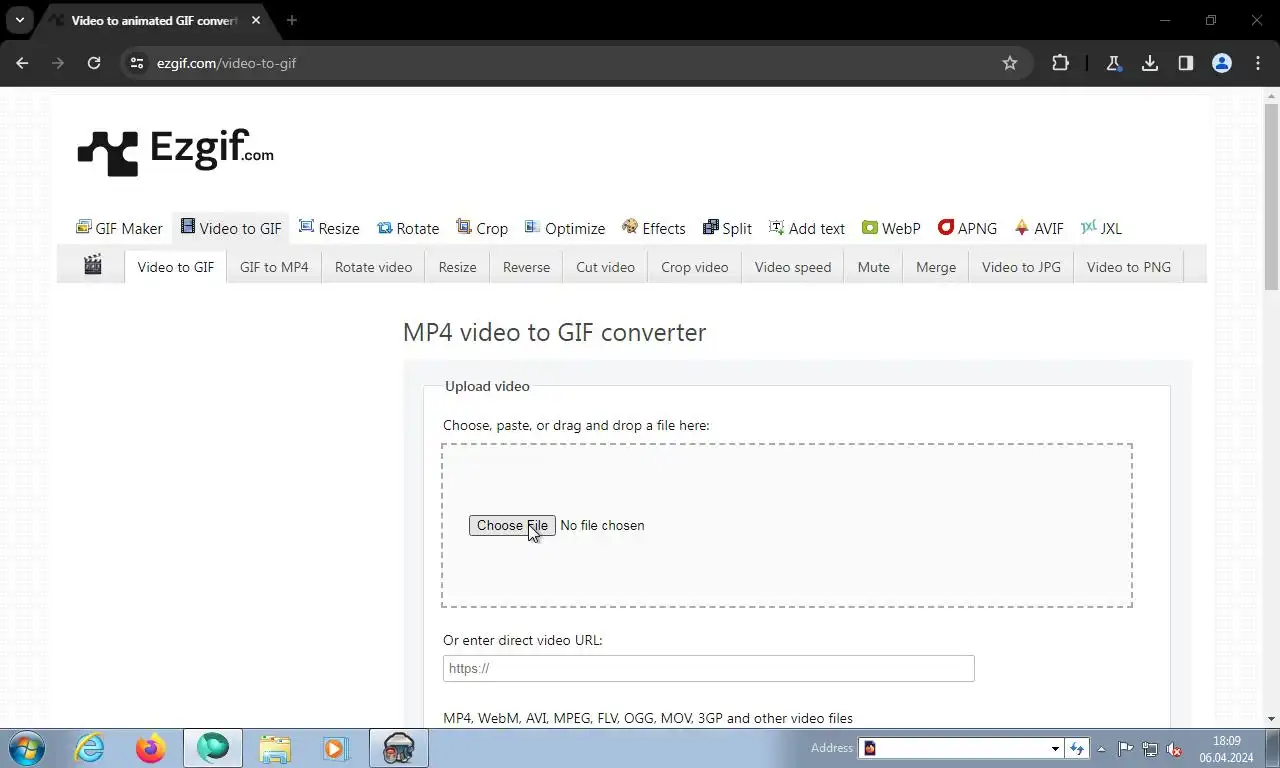Switch to the Rotate video tab
This screenshot has height=768, width=1280.
373,267
